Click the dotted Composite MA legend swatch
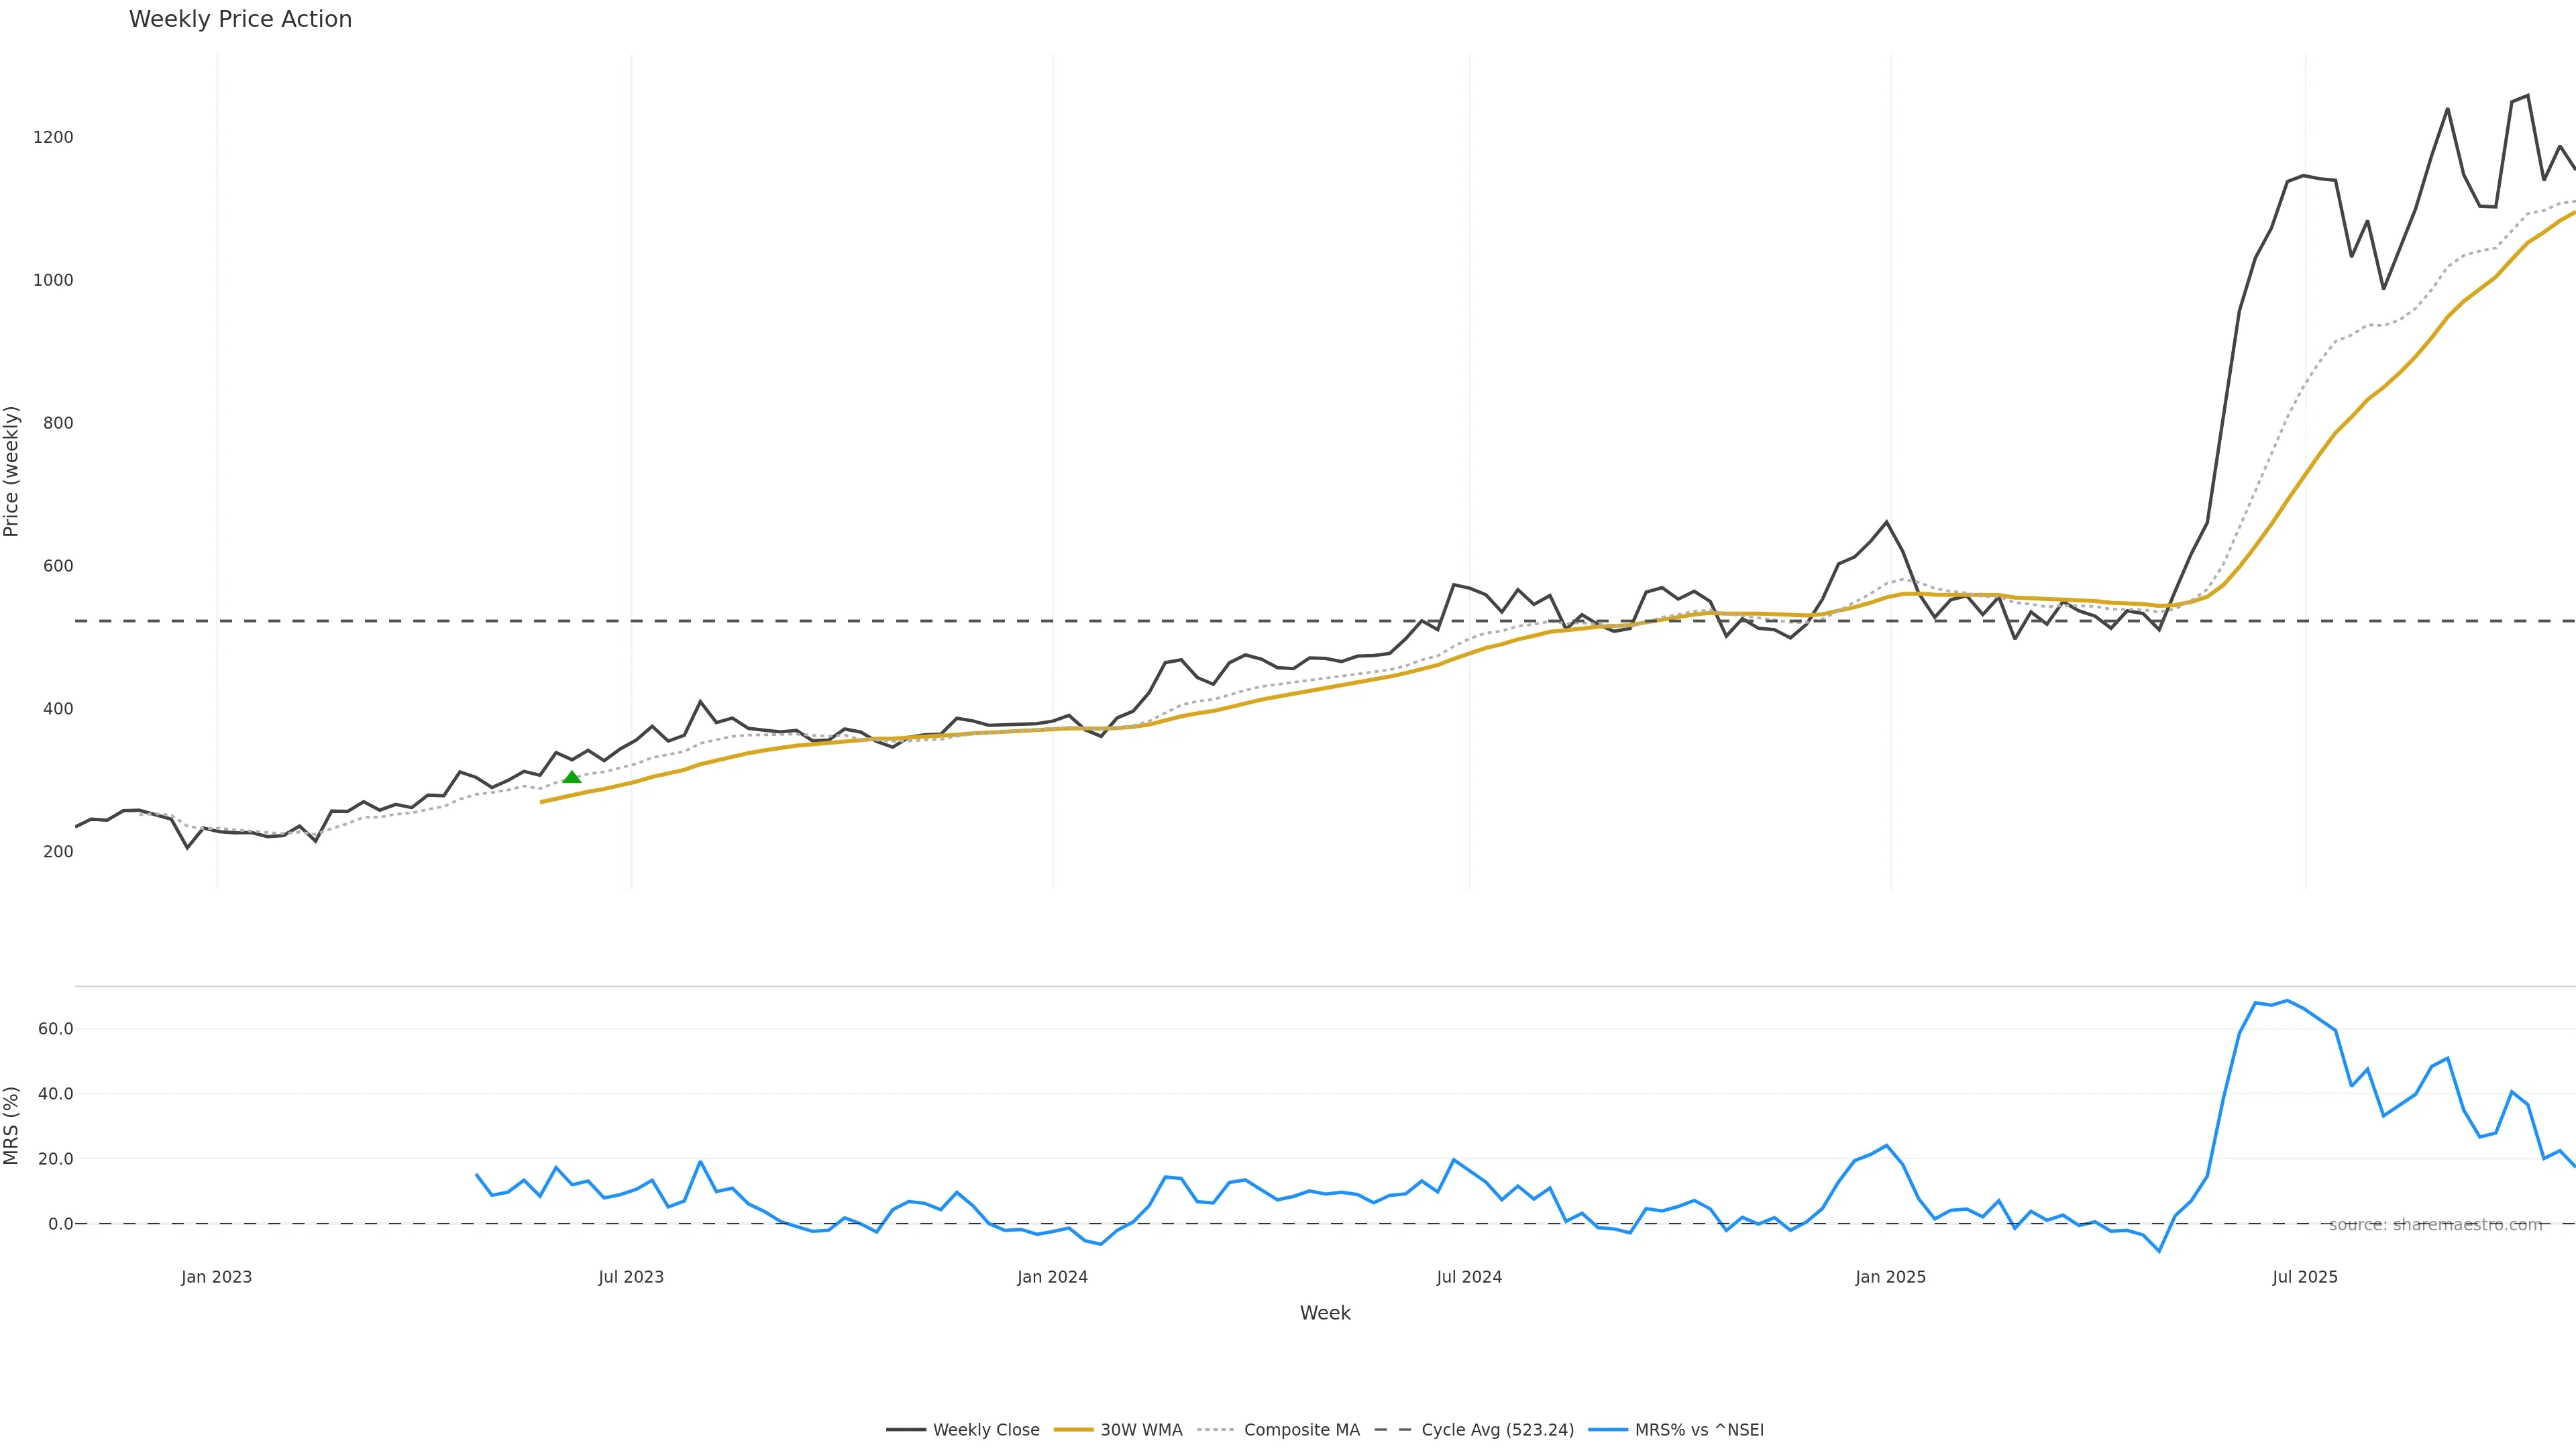 tap(1215, 1430)
